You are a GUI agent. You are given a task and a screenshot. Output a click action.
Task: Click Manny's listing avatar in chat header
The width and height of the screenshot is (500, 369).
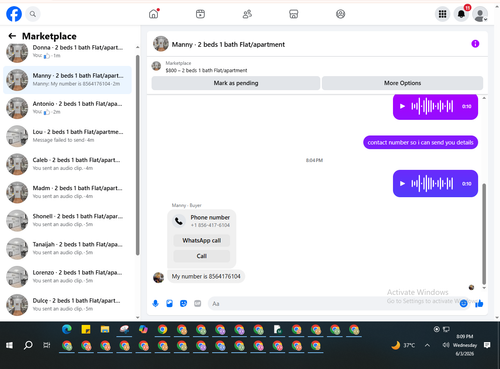pyautogui.click(x=161, y=44)
